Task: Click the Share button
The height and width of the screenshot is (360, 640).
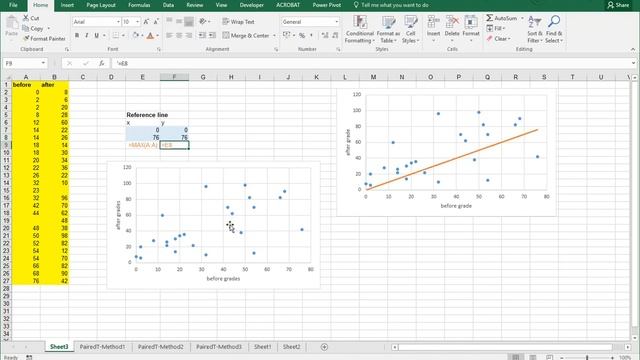Action: point(618,5)
